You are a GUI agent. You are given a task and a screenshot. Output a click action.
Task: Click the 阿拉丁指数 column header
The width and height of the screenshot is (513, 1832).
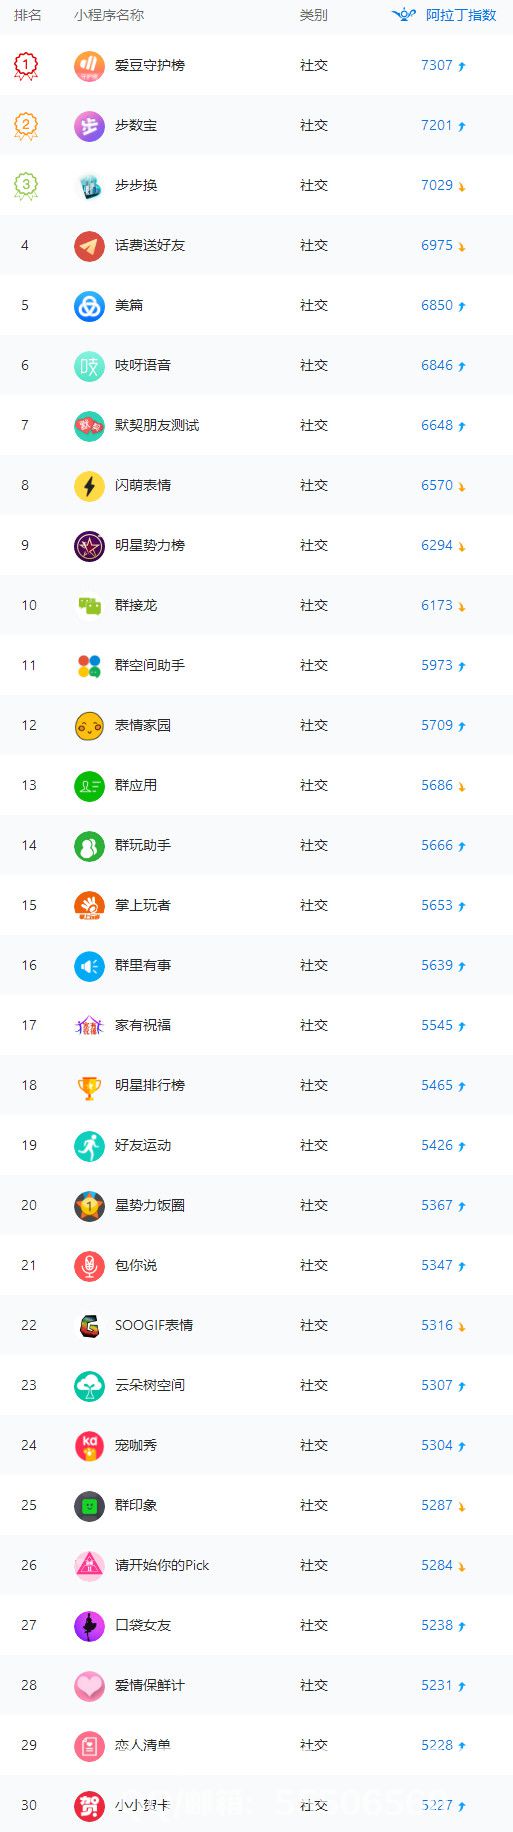(461, 15)
